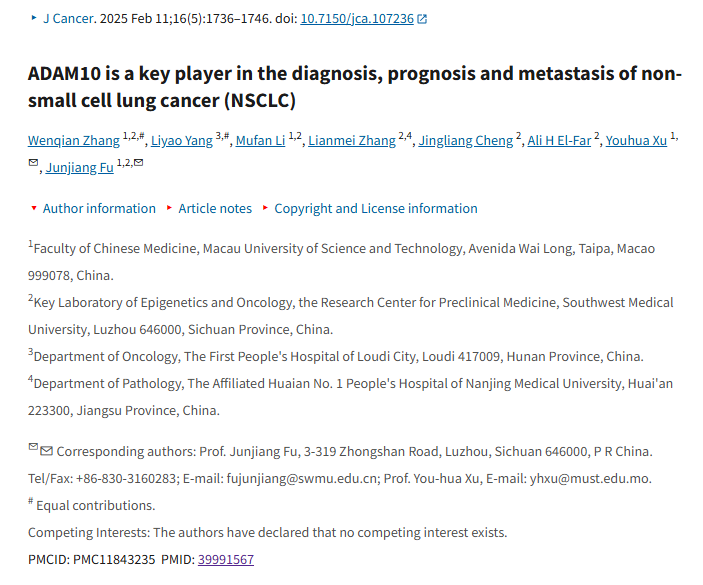Collapse the Author information section
The width and height of the screenshot is (703, 585).
tap(34, 208)
